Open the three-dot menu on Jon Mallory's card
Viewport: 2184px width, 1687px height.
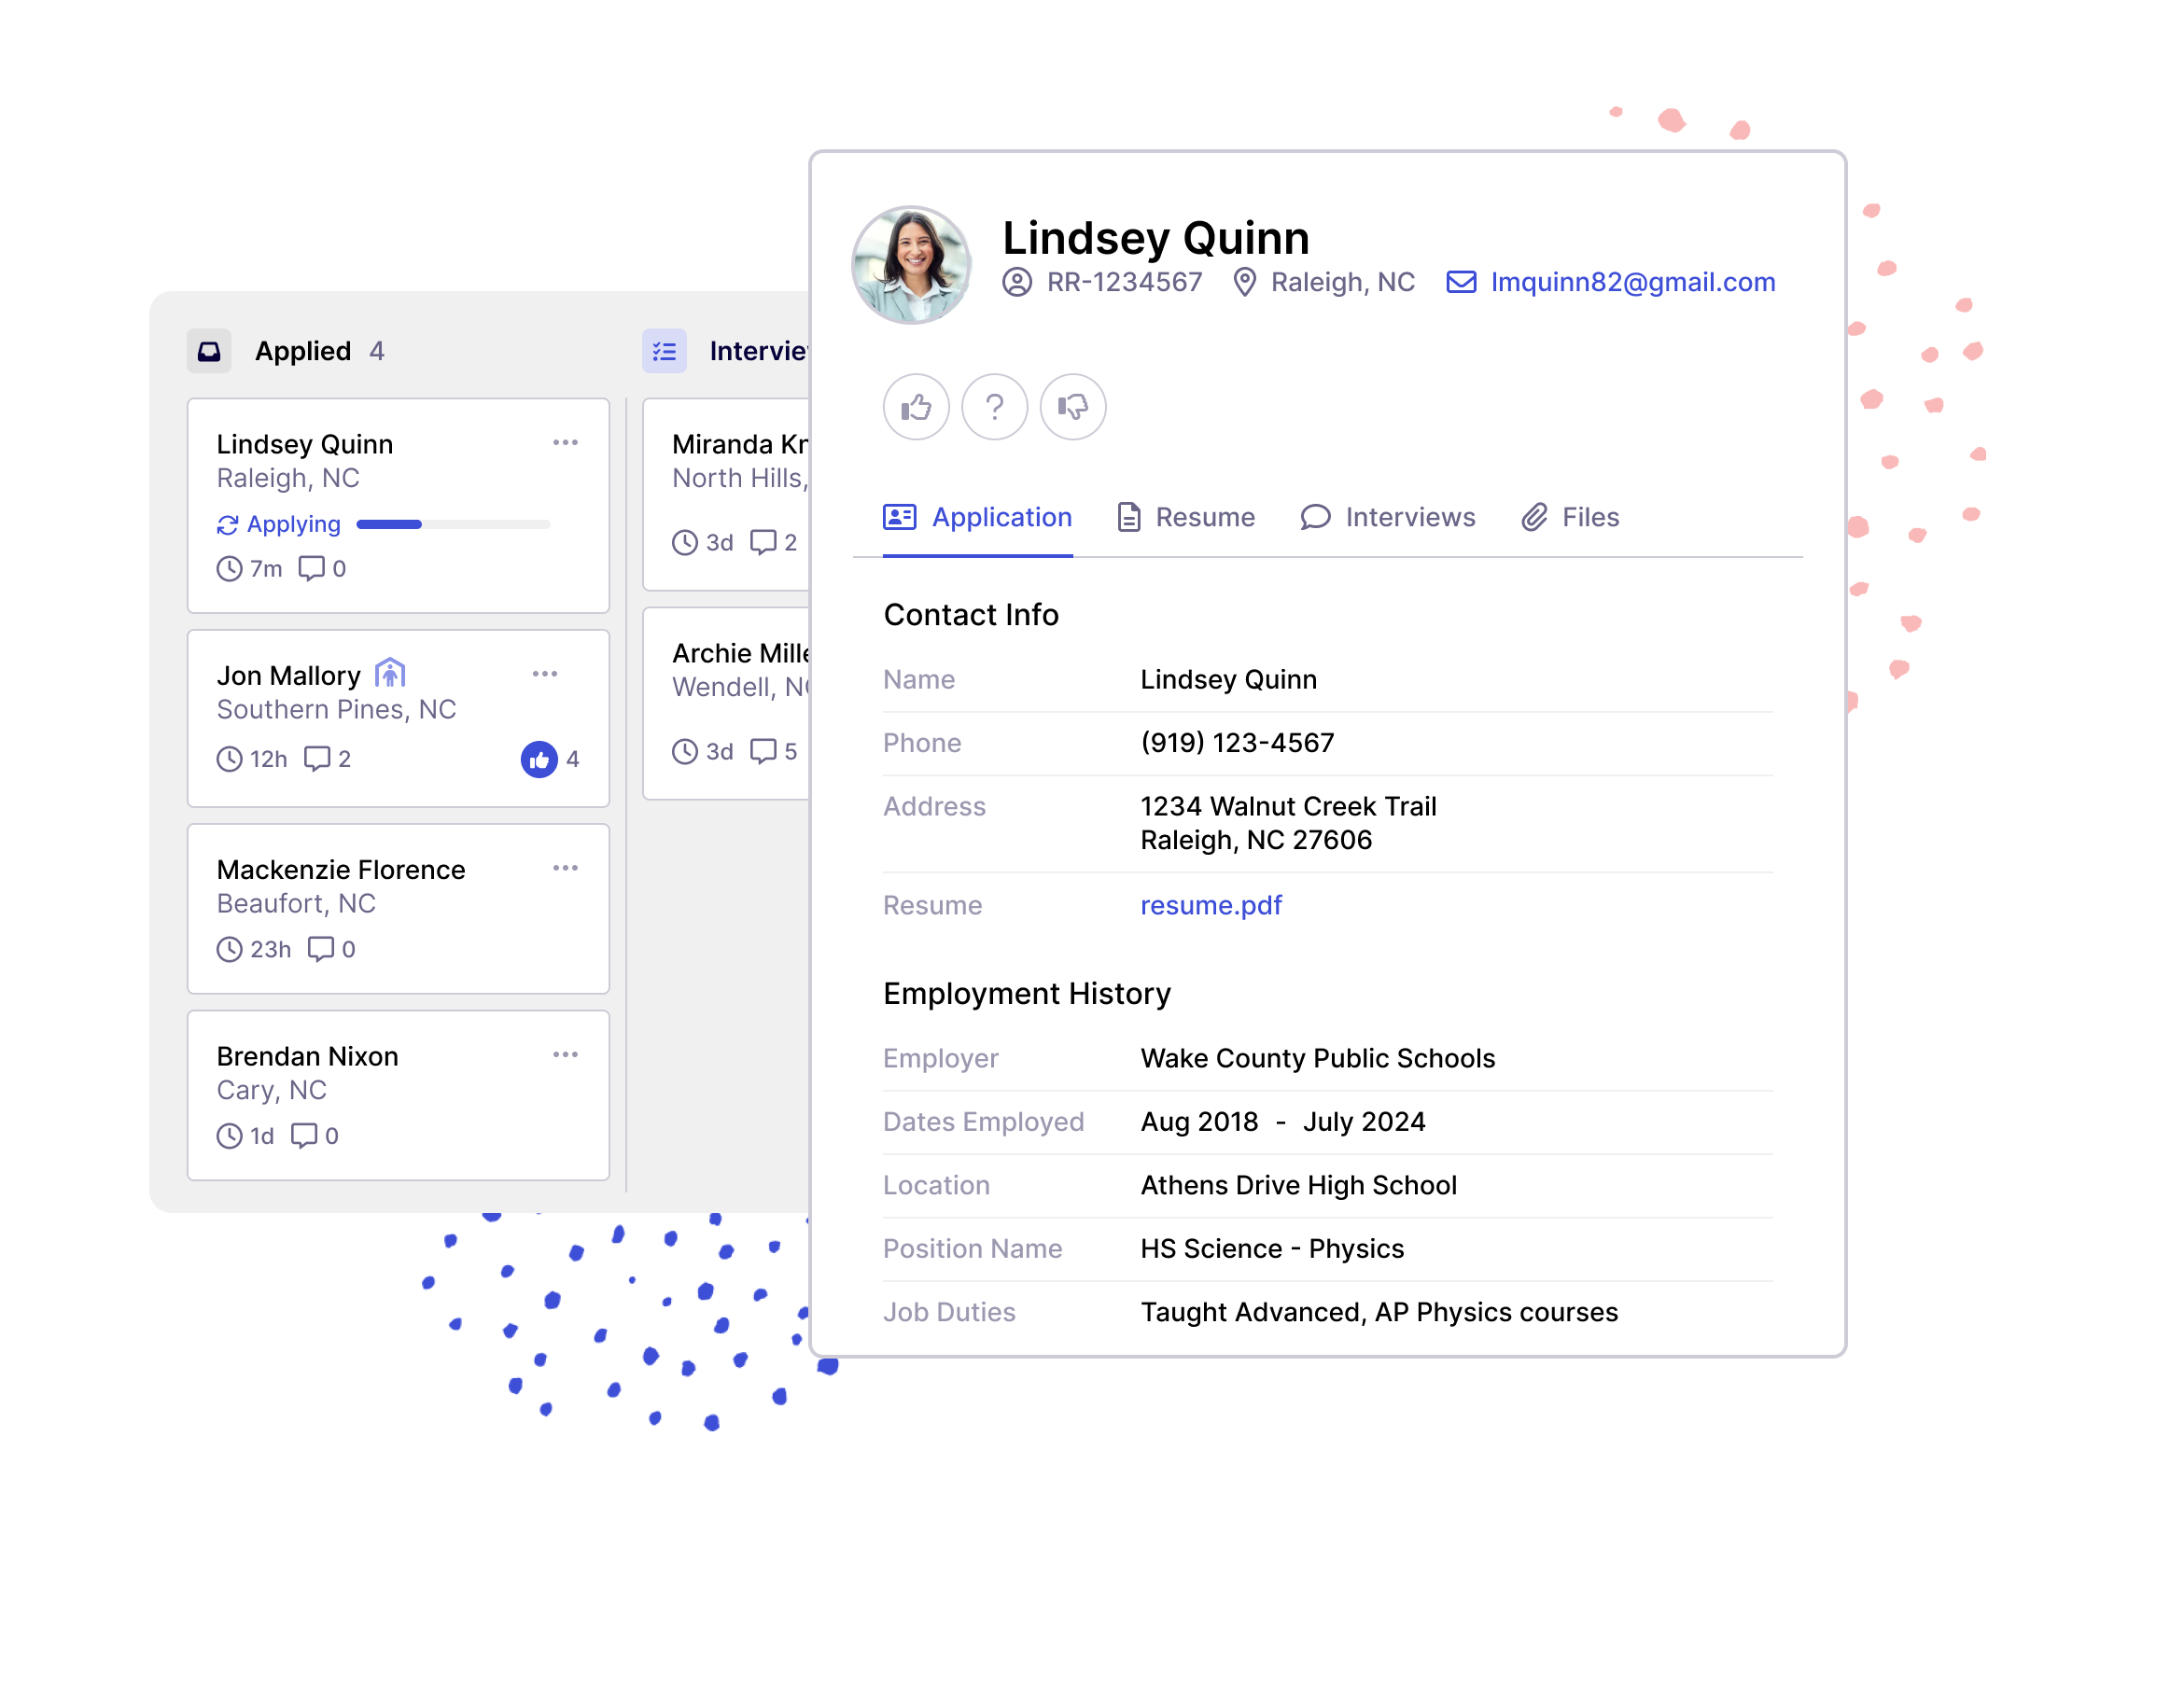click(545, 674)
